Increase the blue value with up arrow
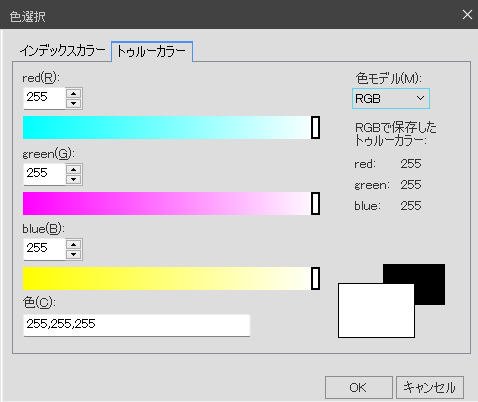This screenshot has width=478, height=402. click(x=74, y=245)
